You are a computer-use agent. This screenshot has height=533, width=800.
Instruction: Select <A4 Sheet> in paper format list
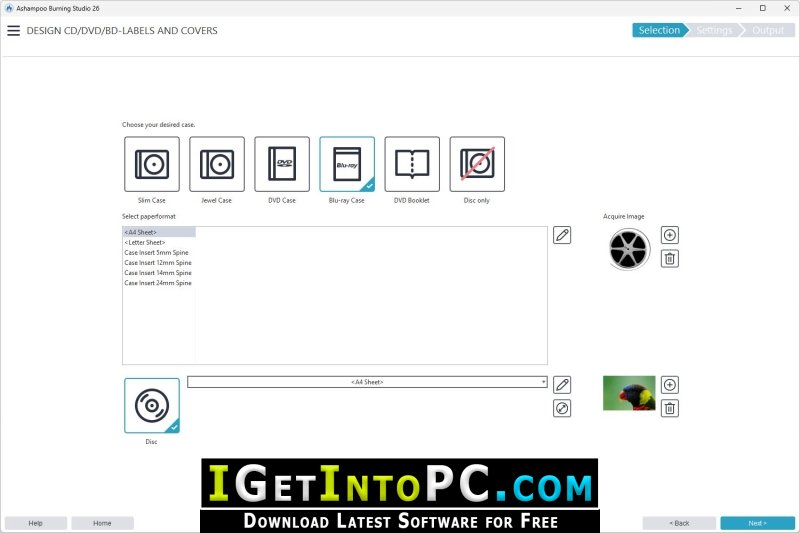coord(159,232)
